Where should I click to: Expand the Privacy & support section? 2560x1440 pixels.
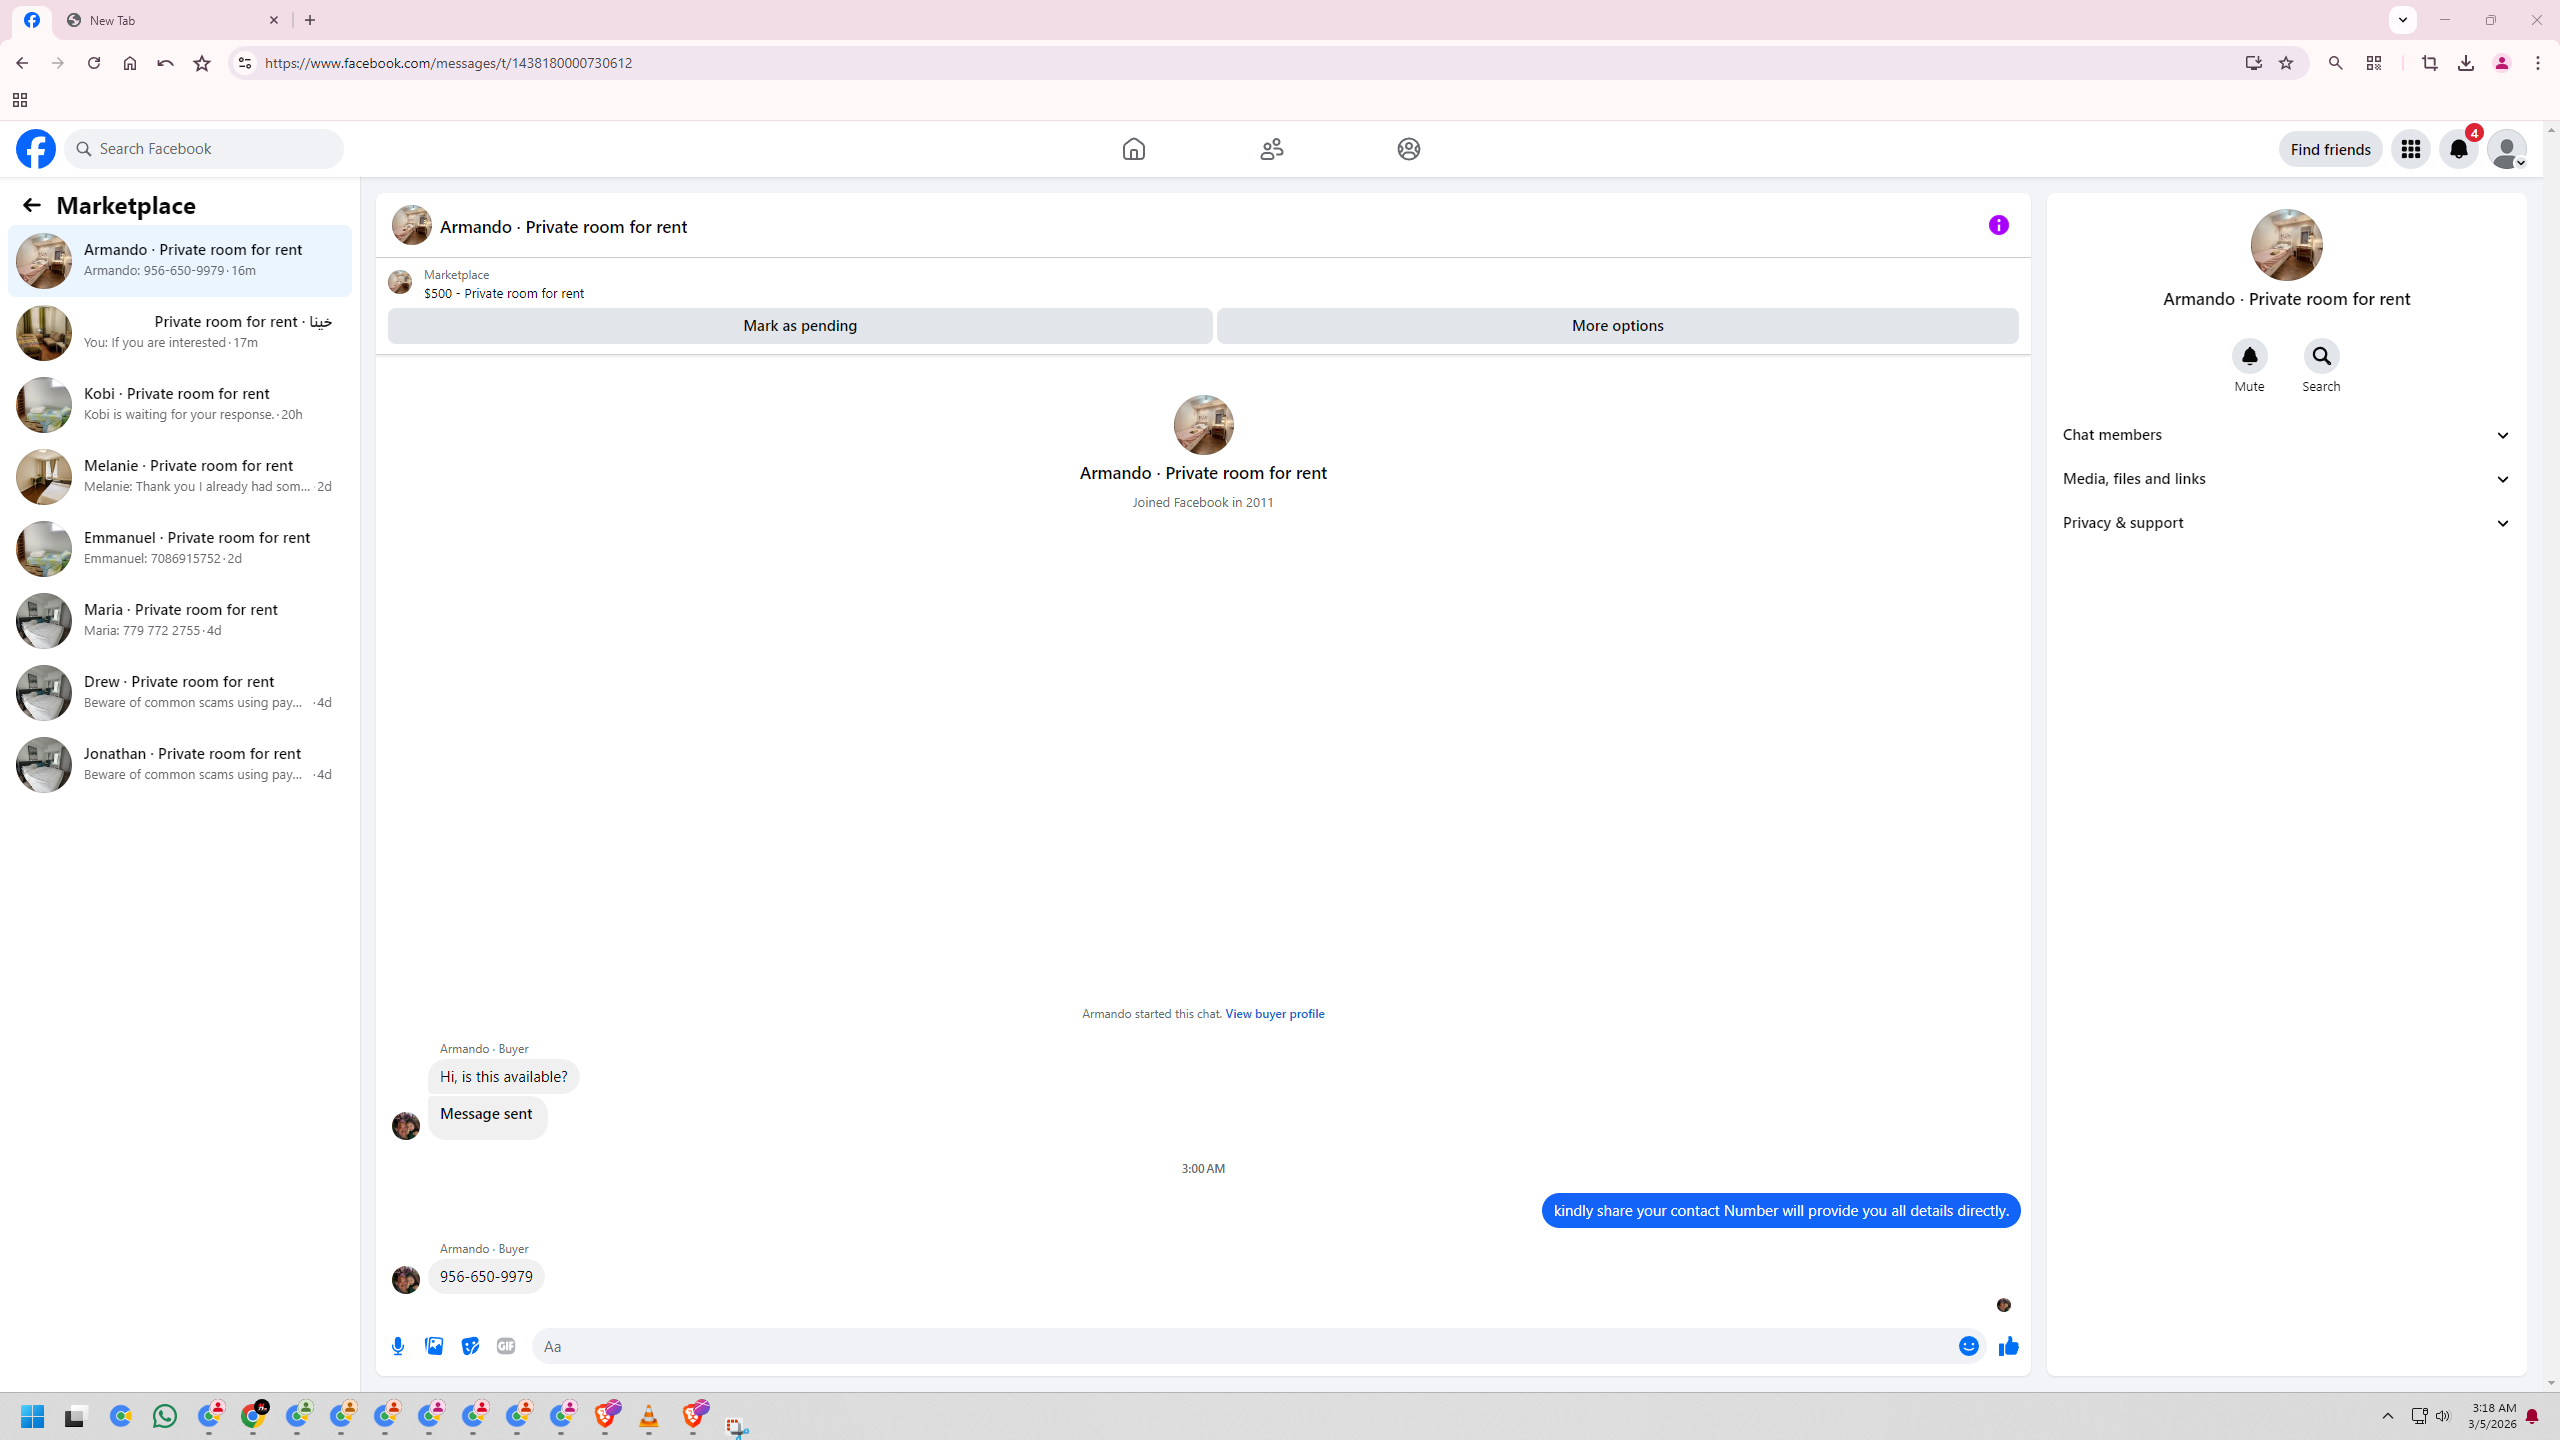pyautogui.click(x=2286, y=523)
